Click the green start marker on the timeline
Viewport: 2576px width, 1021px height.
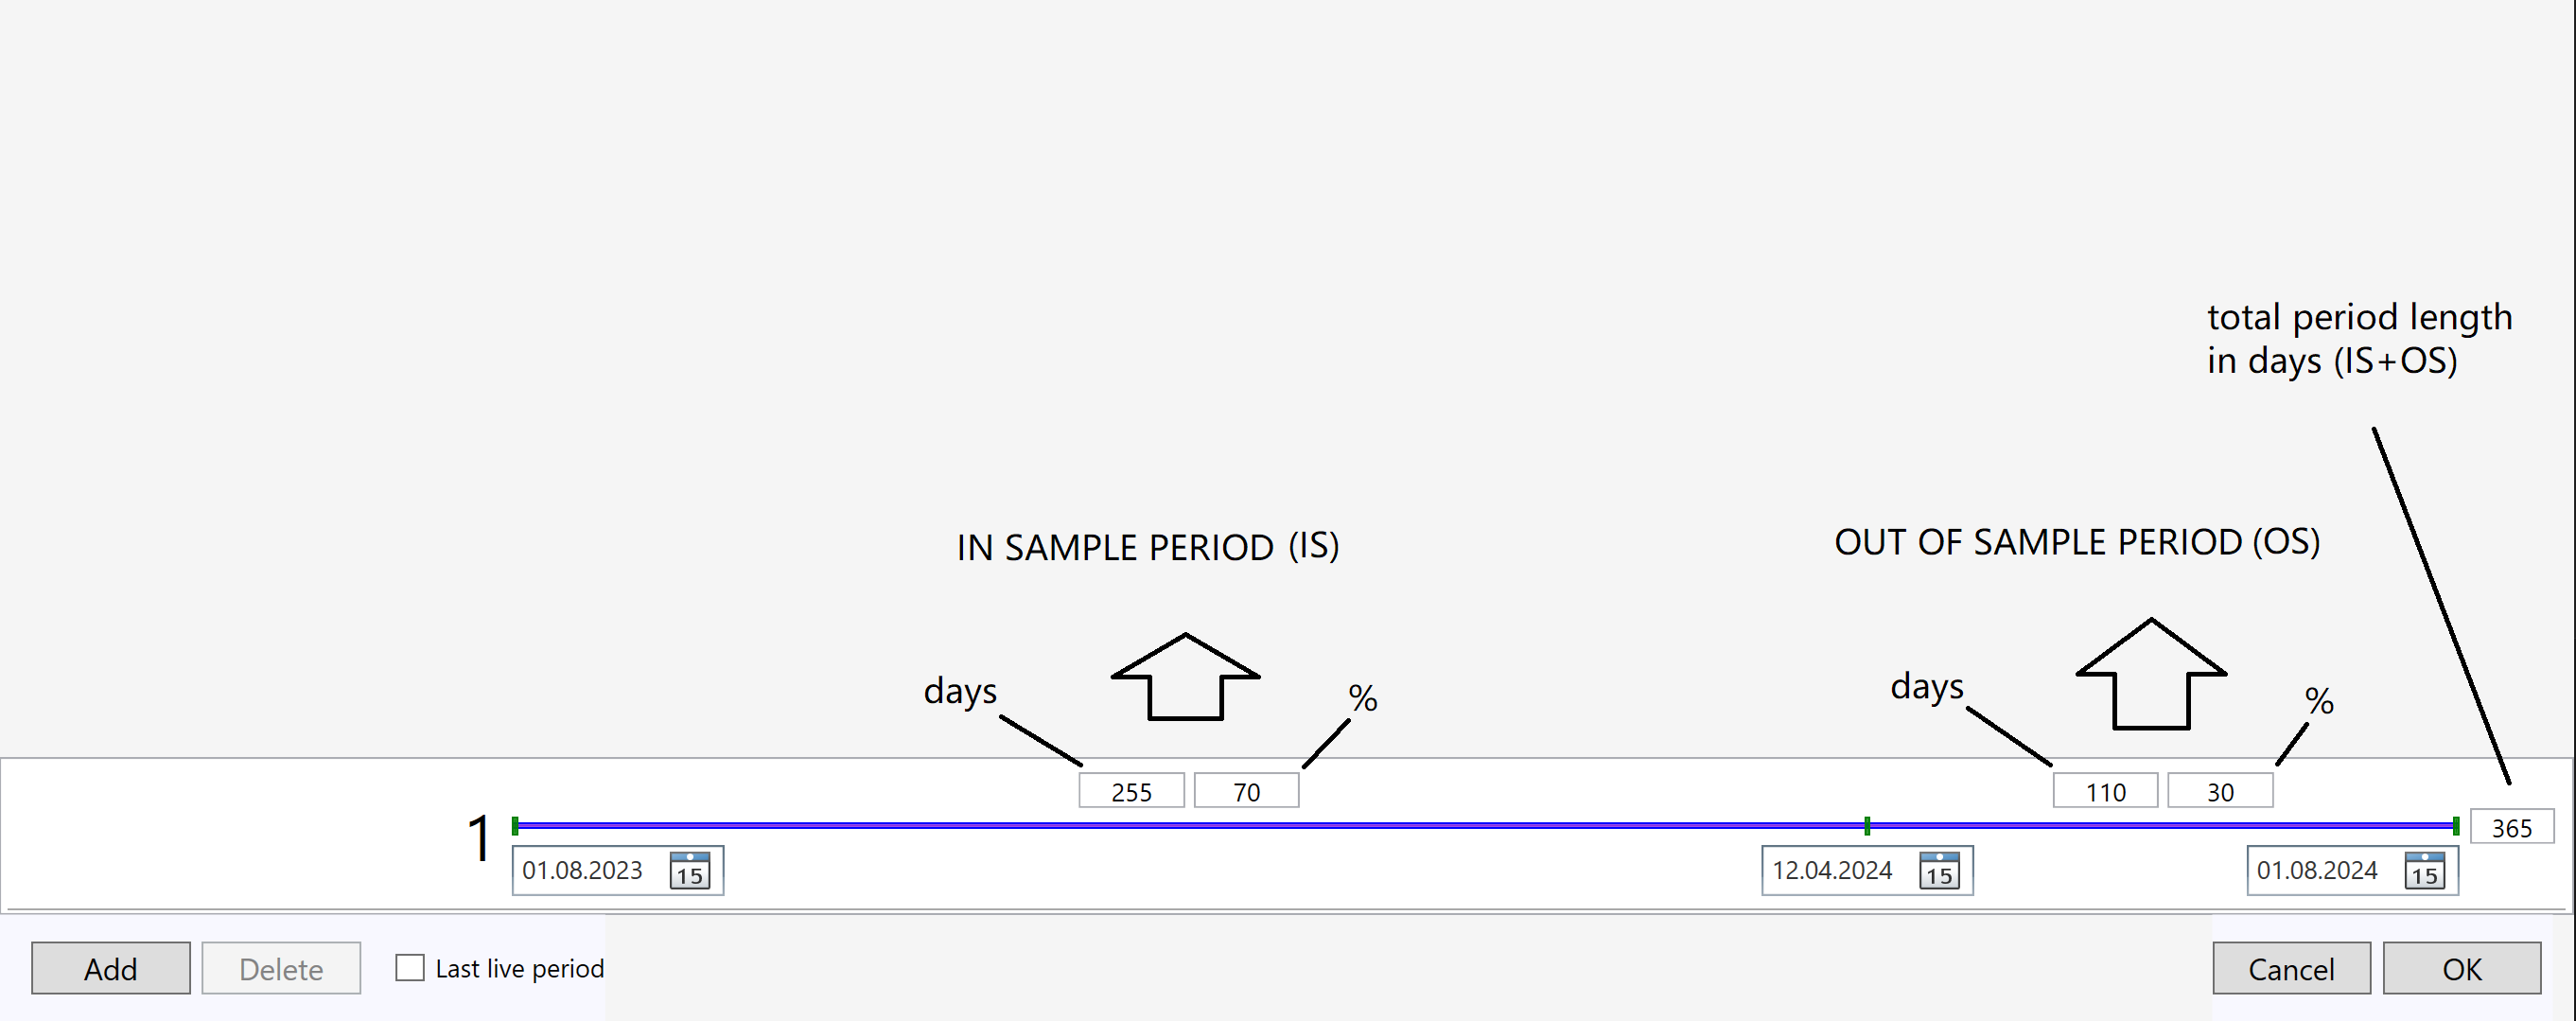click(x=515, y=826)
